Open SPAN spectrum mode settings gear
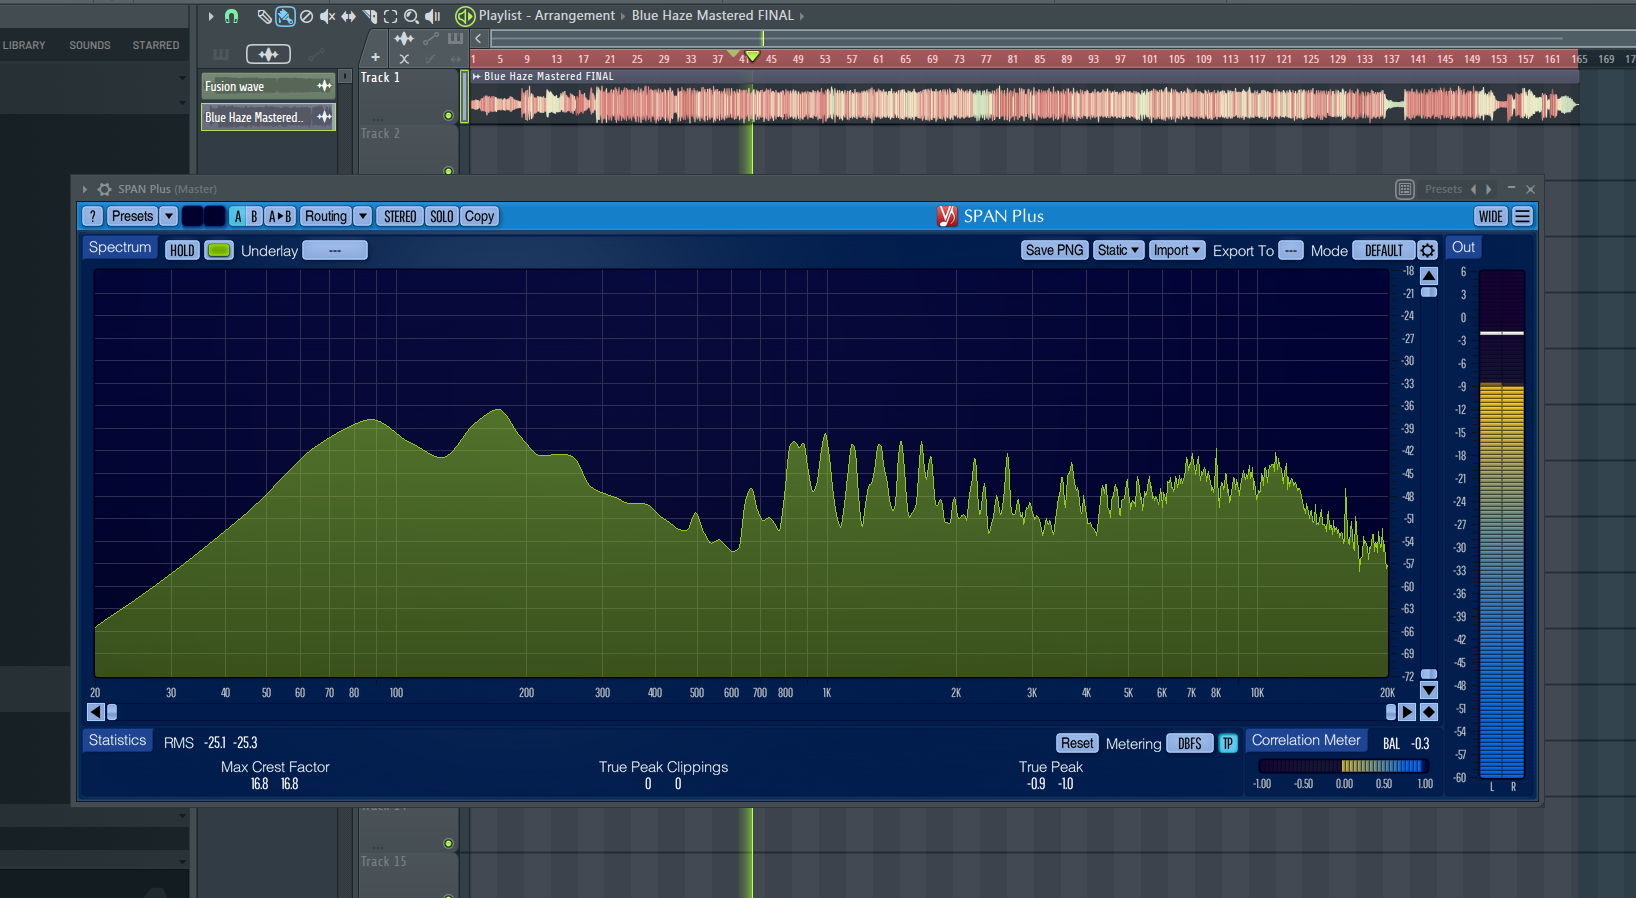Screen dimensions: 1636x898 pyautogui.click(x=1428, y=251)
